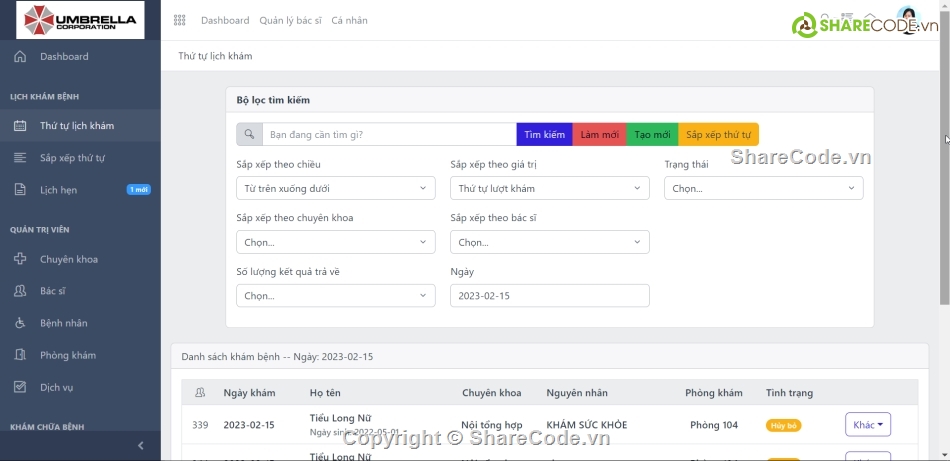Collapse the sidebar using the bottom arrow
Screen dimensions: 950x461
point(140,446)
